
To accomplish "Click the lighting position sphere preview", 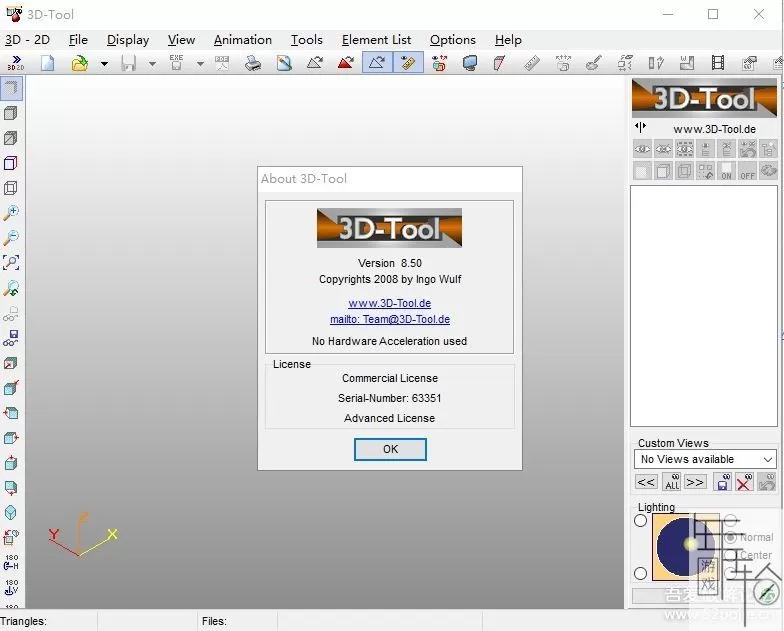I will pyautogui.click(x=686, y=546).
